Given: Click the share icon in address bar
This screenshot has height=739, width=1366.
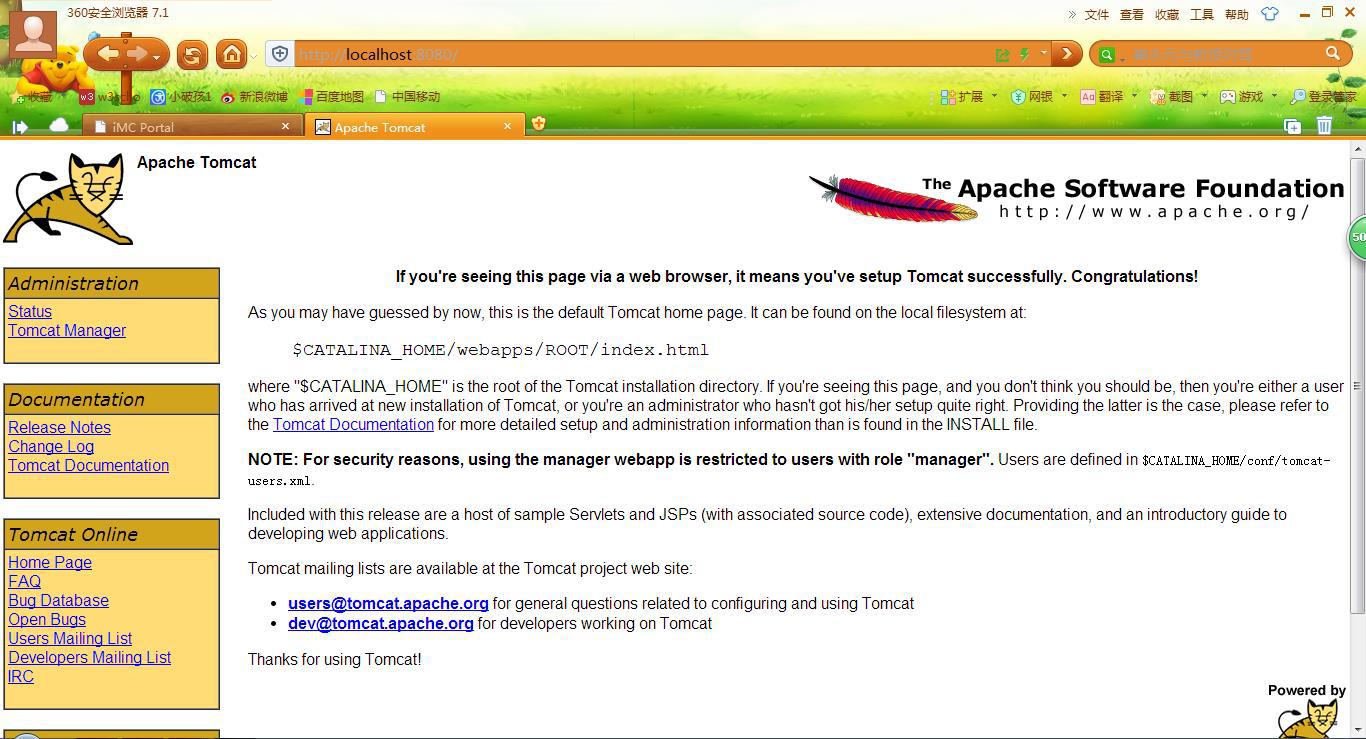Looking at the screenshot, I should click(x=1002, y=54).
